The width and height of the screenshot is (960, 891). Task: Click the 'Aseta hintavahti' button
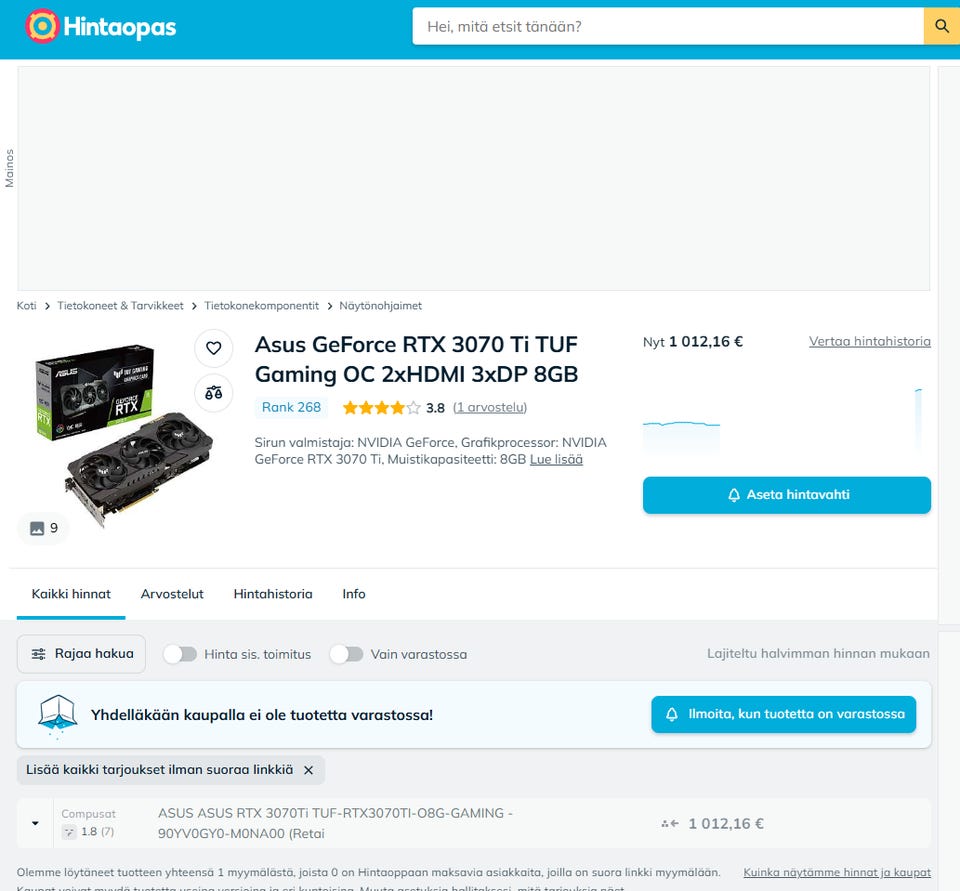(x=787, y=495)
